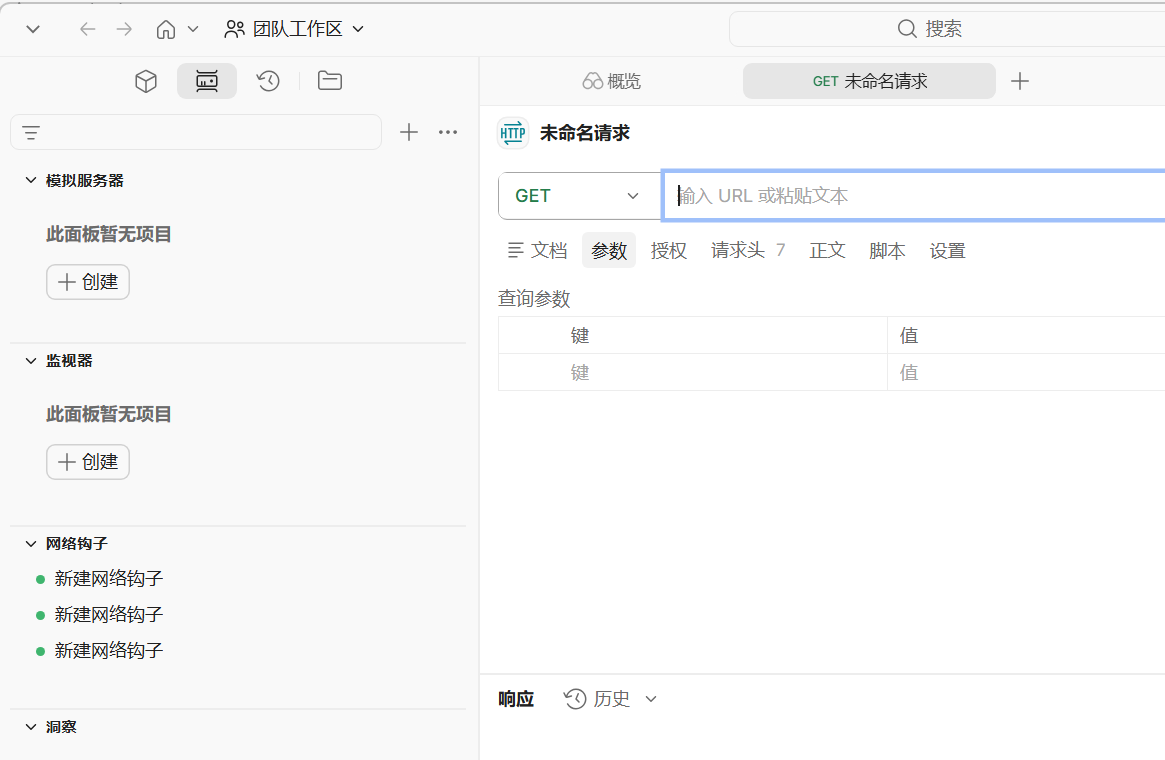Screen dimensions: 1165x760
Task: Click the back navigation arrow
Action: click(88, 29)
